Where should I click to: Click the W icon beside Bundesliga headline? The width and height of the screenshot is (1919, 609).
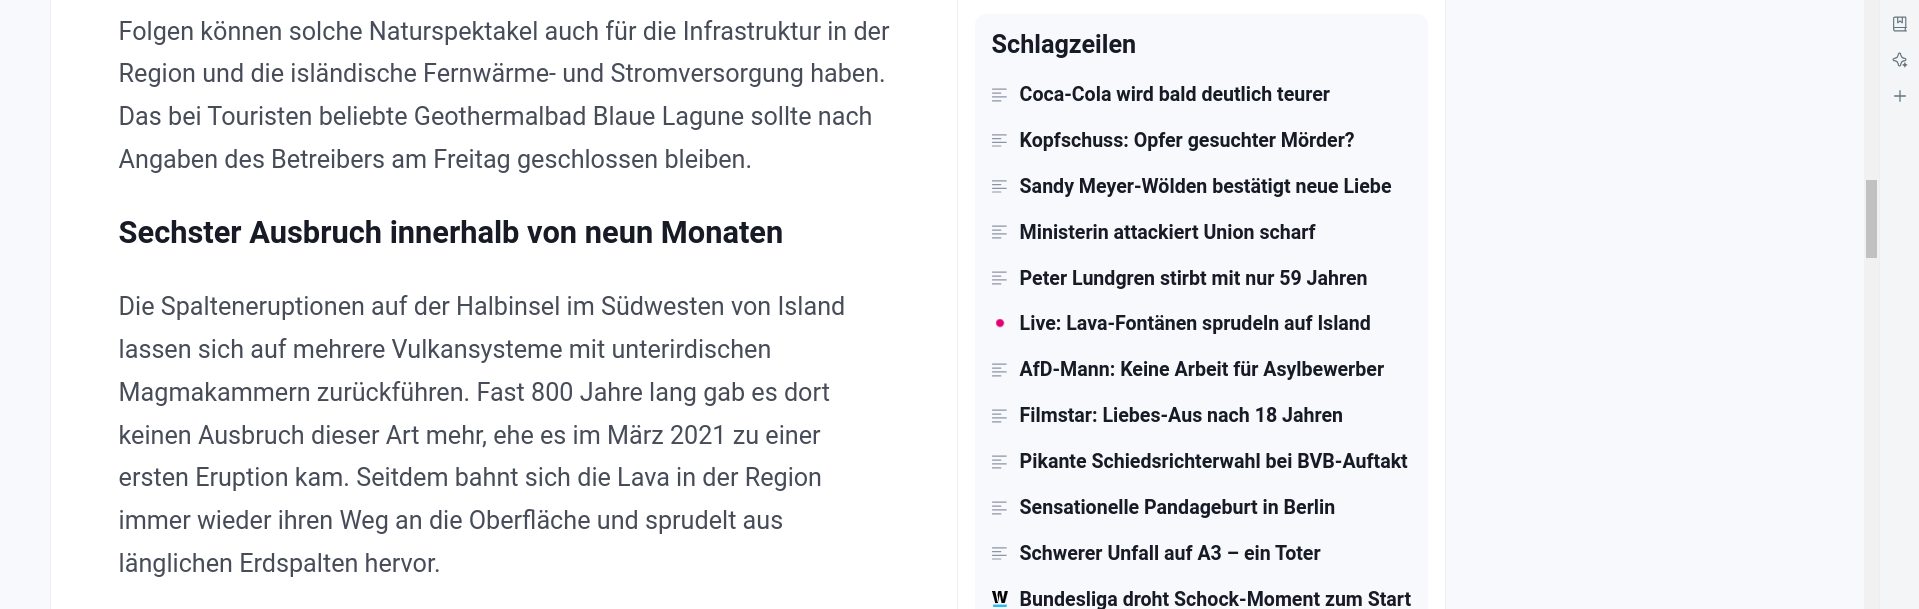(x=1000, y=598)
